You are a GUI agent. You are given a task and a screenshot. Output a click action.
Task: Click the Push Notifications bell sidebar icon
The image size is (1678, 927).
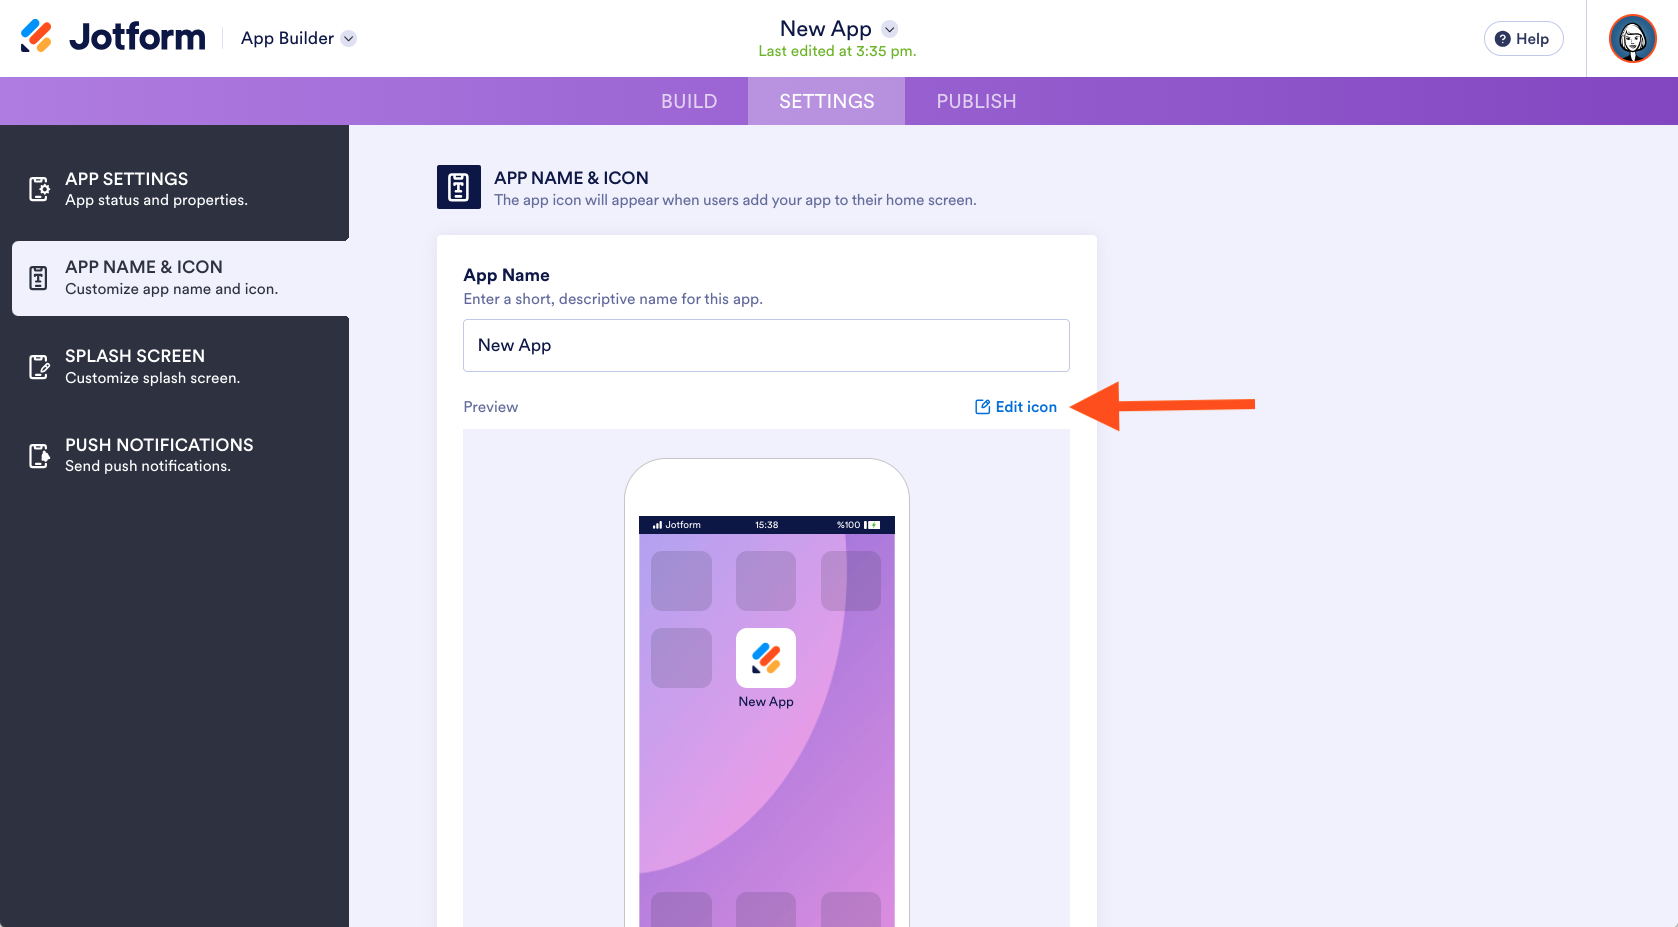click(x=39, y=456)
